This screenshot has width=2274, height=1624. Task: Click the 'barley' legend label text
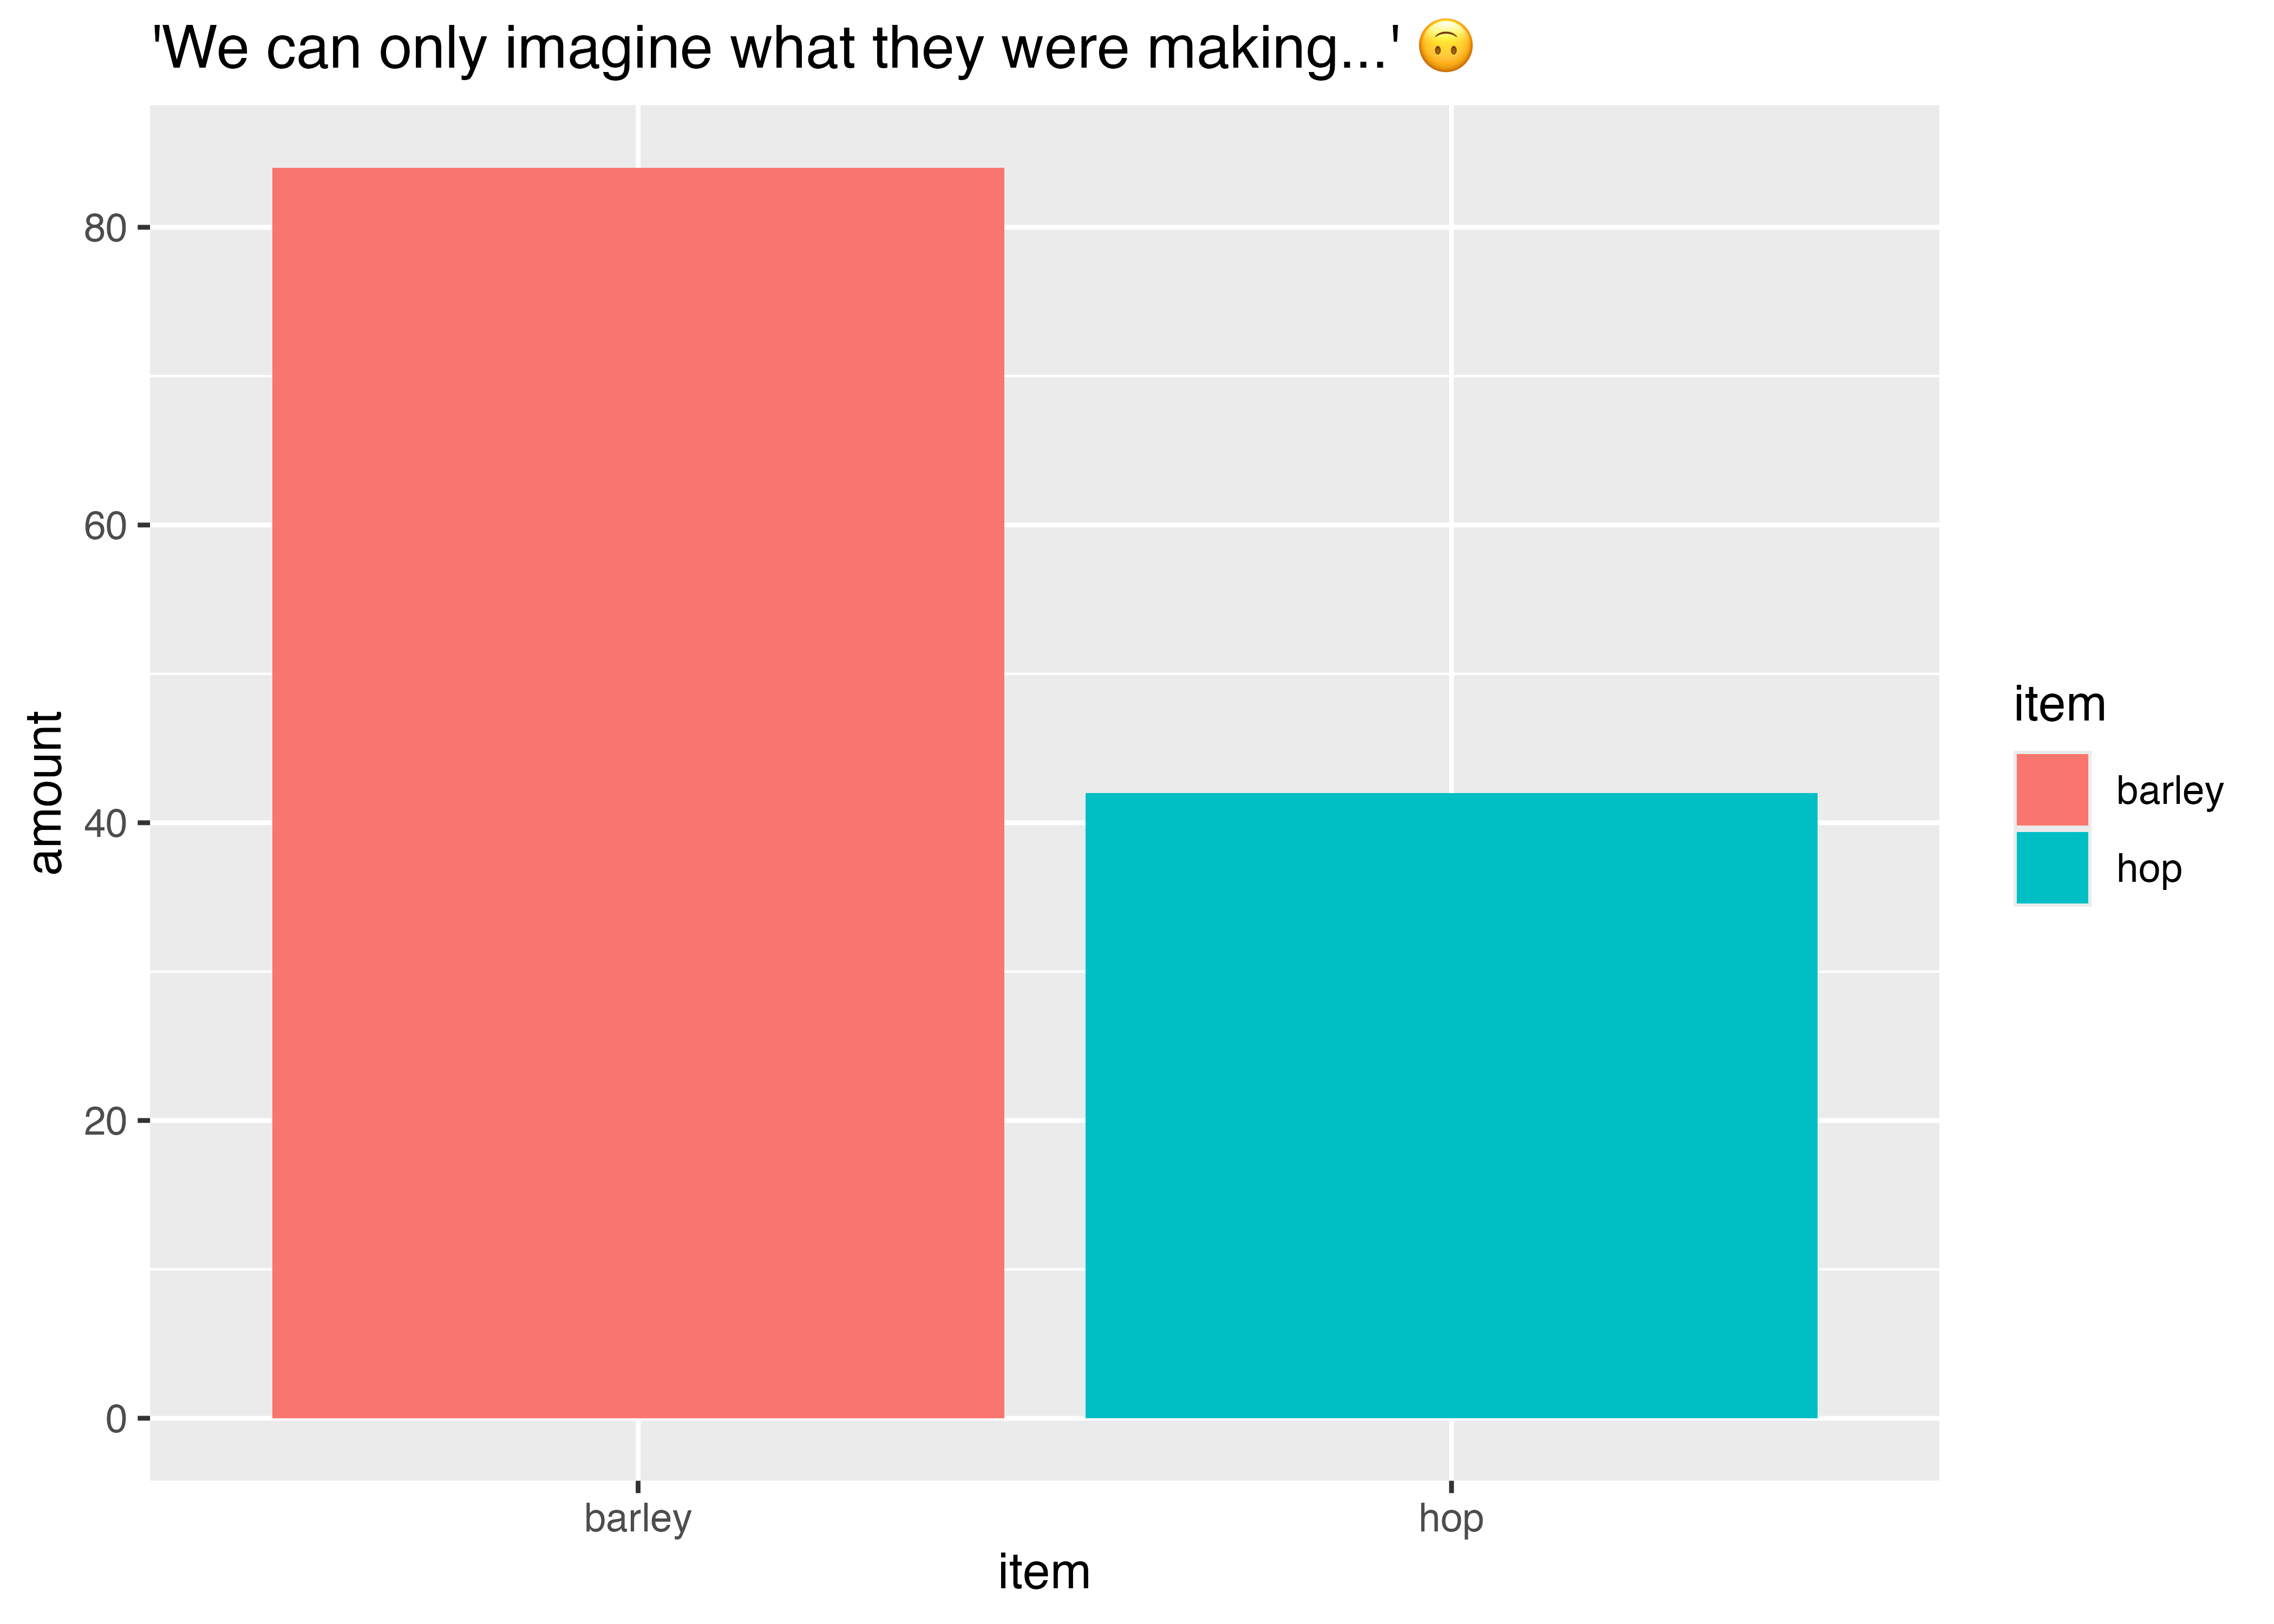[x=2169, y=791]
